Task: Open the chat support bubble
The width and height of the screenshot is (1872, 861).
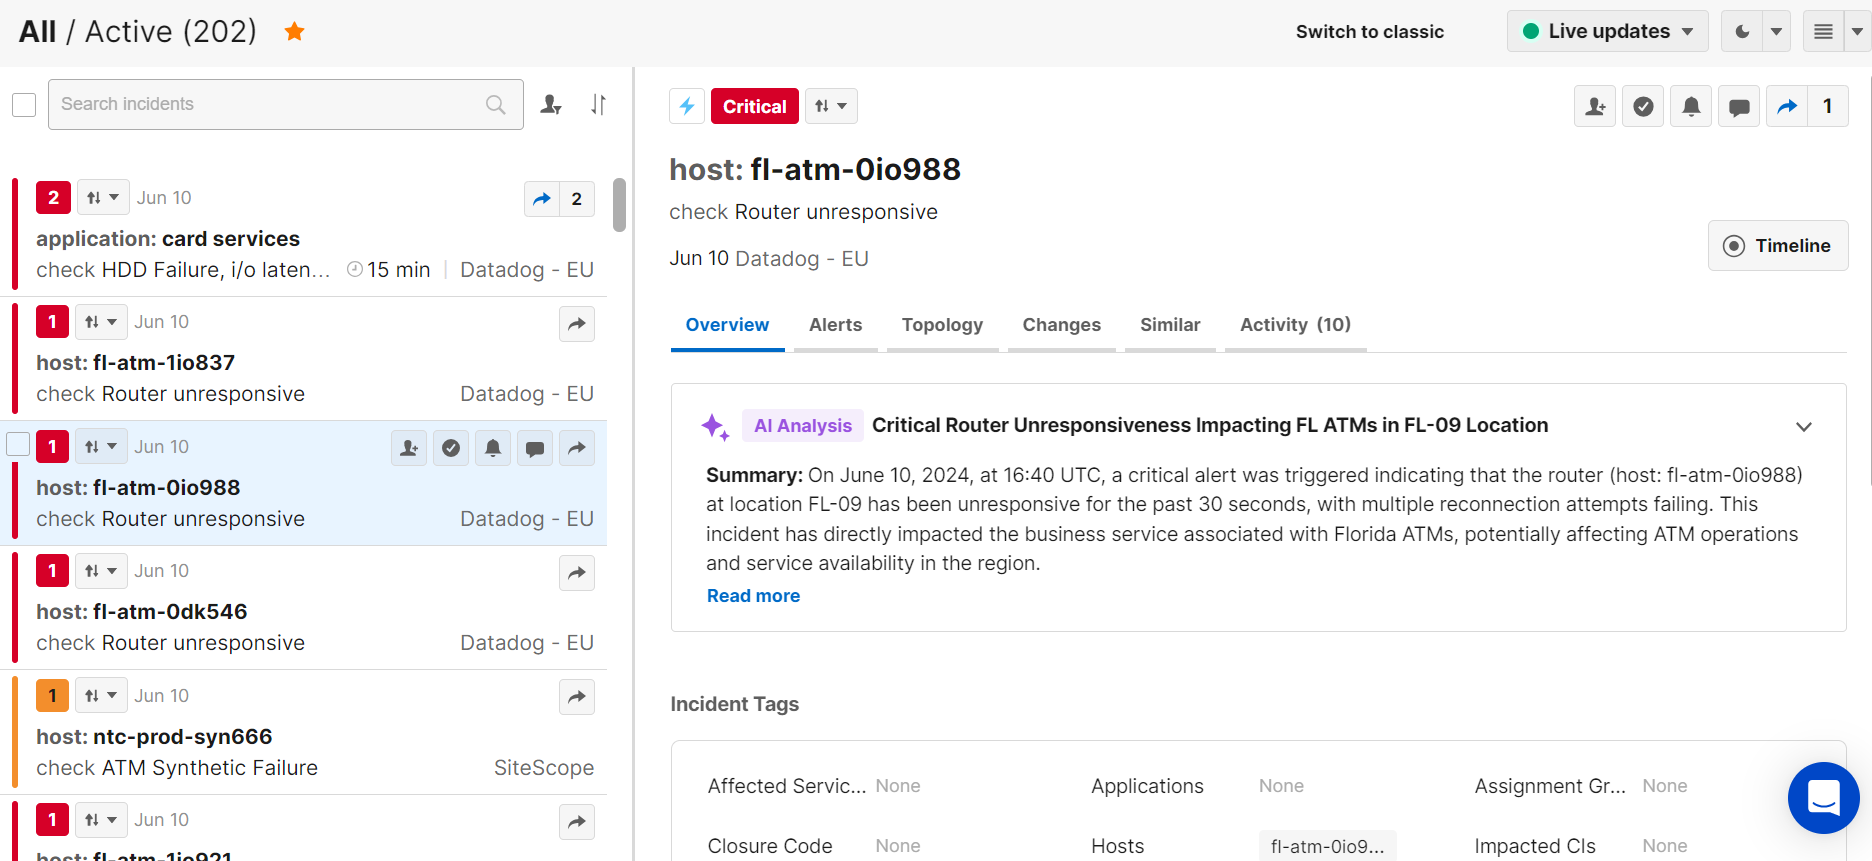Action: (1823, 797)
